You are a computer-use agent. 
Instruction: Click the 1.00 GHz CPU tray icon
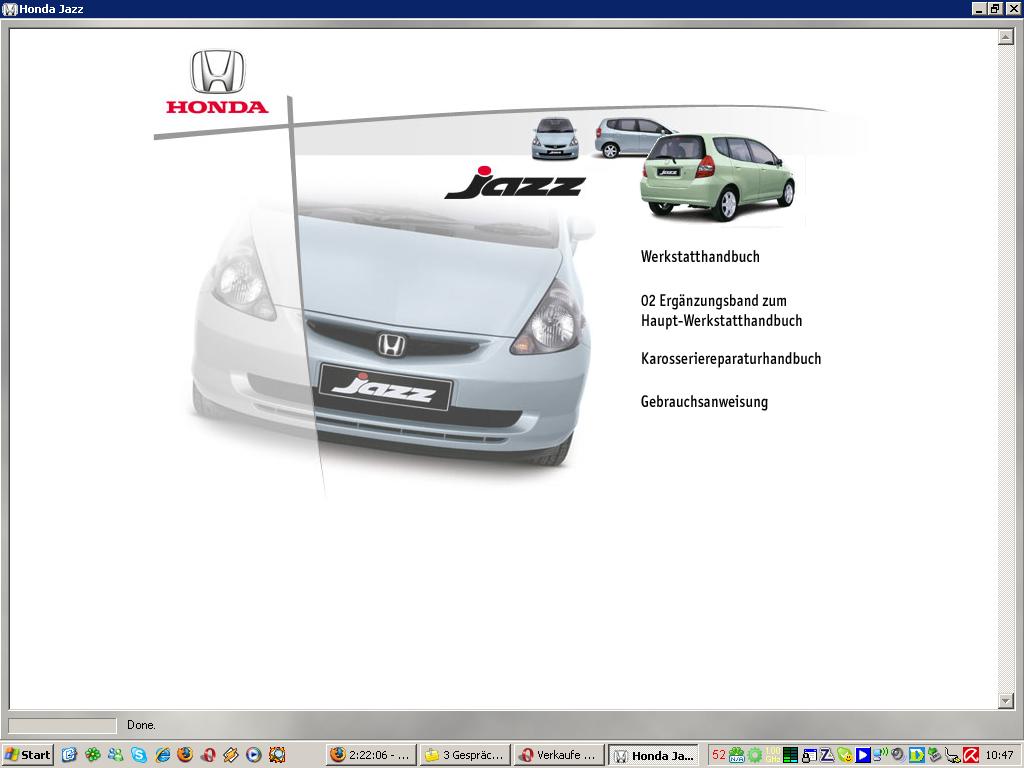point(773,755)
